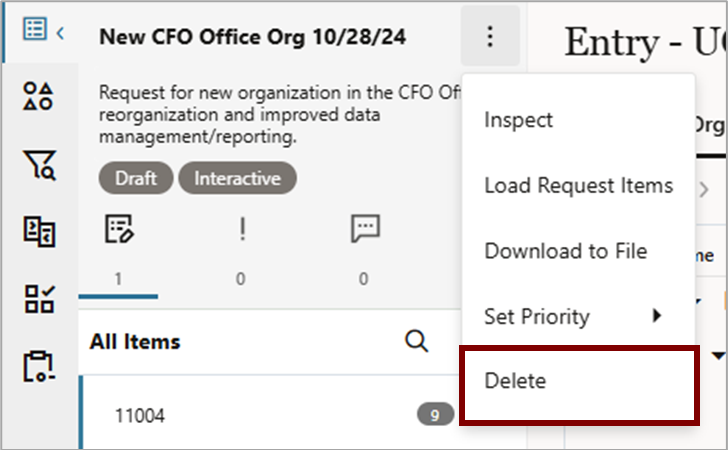Screen dimensions: 728x450
Task: Click the Interactive badge
Action: (237, 179)
